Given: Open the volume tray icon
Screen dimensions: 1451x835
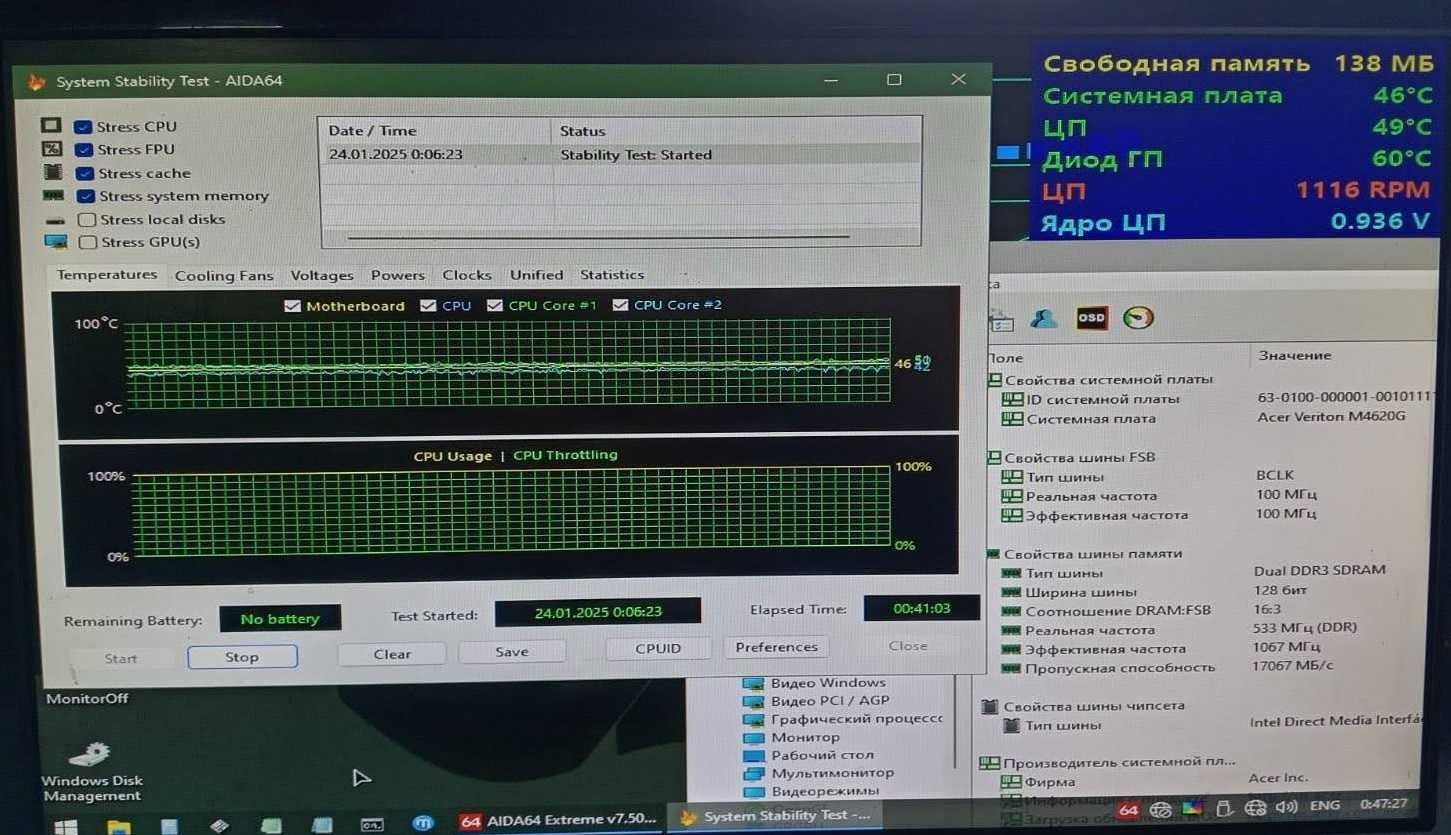Looking at the screenshot, I should pyautogui.click(x=1287, y=806).
